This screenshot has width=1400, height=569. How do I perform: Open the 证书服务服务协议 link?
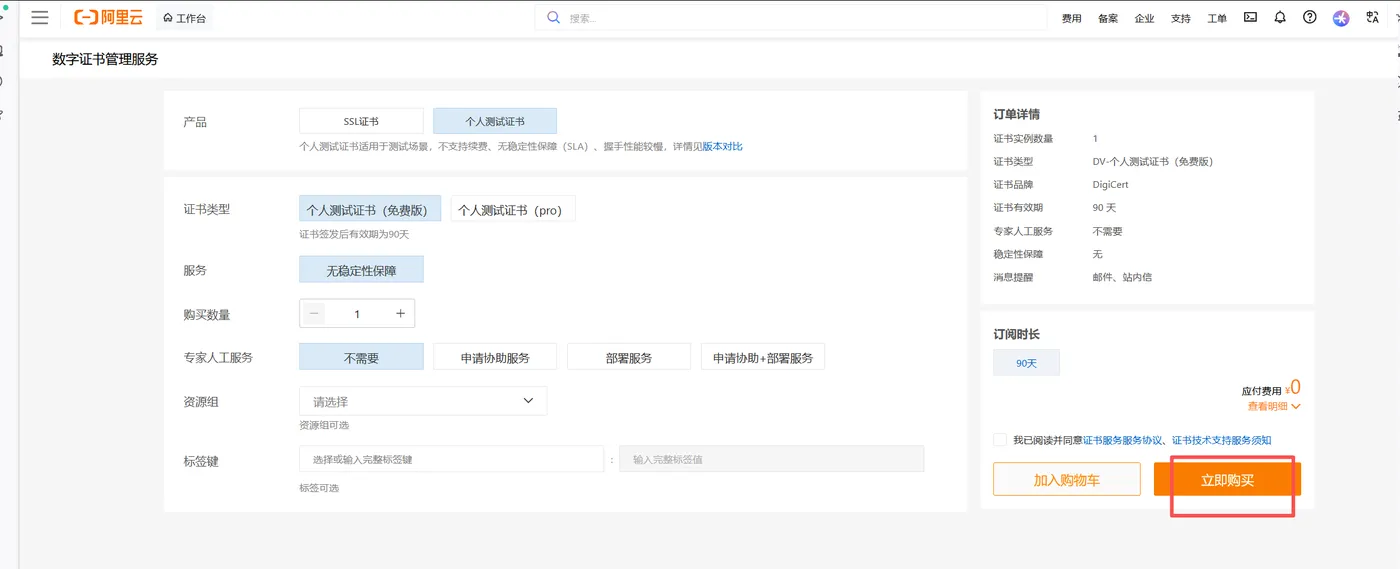click(1123, 440)
